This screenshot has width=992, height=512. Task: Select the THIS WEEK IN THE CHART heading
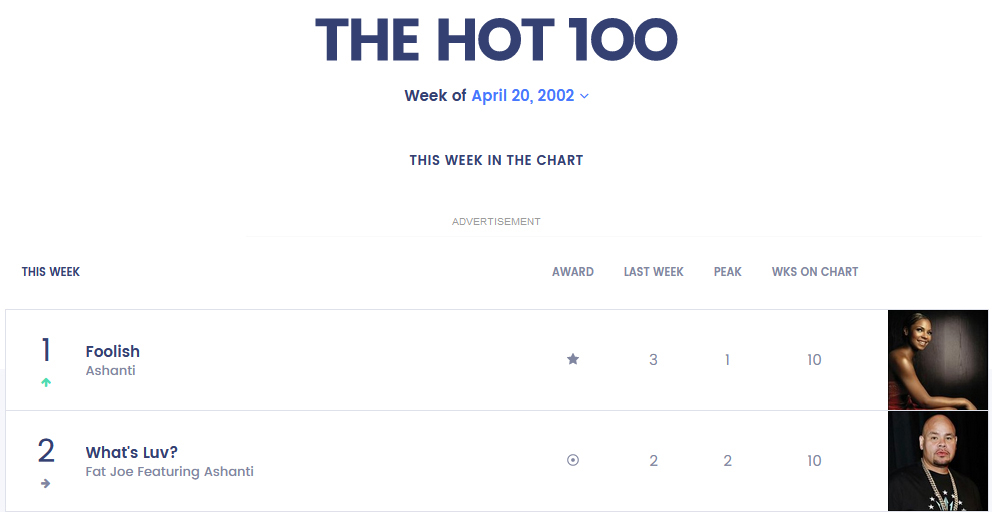[496, 160]
